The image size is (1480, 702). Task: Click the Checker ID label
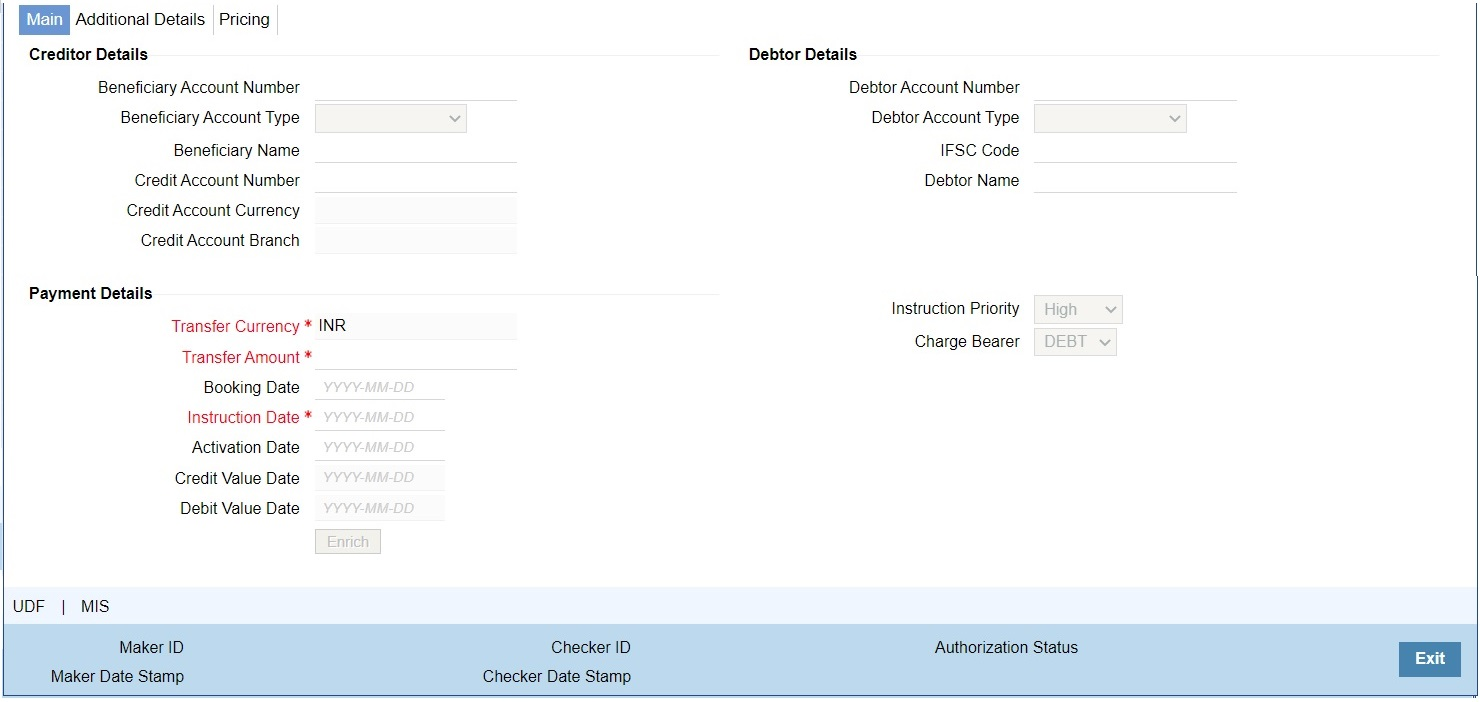point(591,647)
